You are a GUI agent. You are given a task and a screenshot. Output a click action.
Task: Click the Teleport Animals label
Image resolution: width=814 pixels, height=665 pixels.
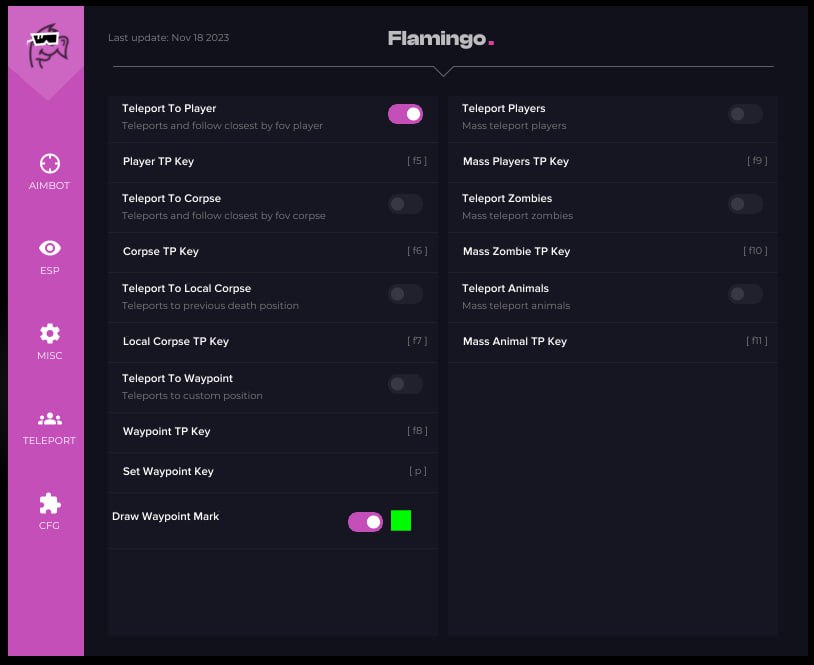(505, 288)
